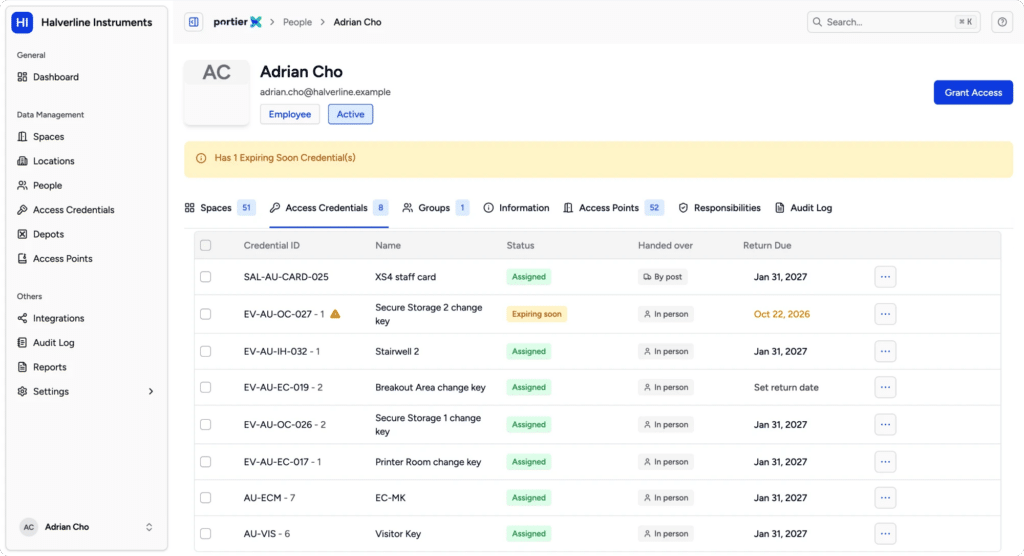
Task: Click the Oct 22, 2026 return date
Action: point(782,314)
